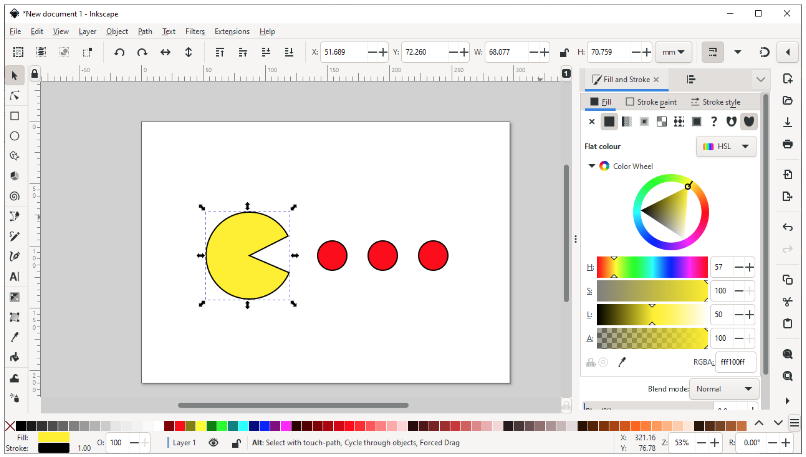The width and height of the screenshot is (806, 457).
Task: Toggle Layer 1 visibility eye icon
Action: 213,442
